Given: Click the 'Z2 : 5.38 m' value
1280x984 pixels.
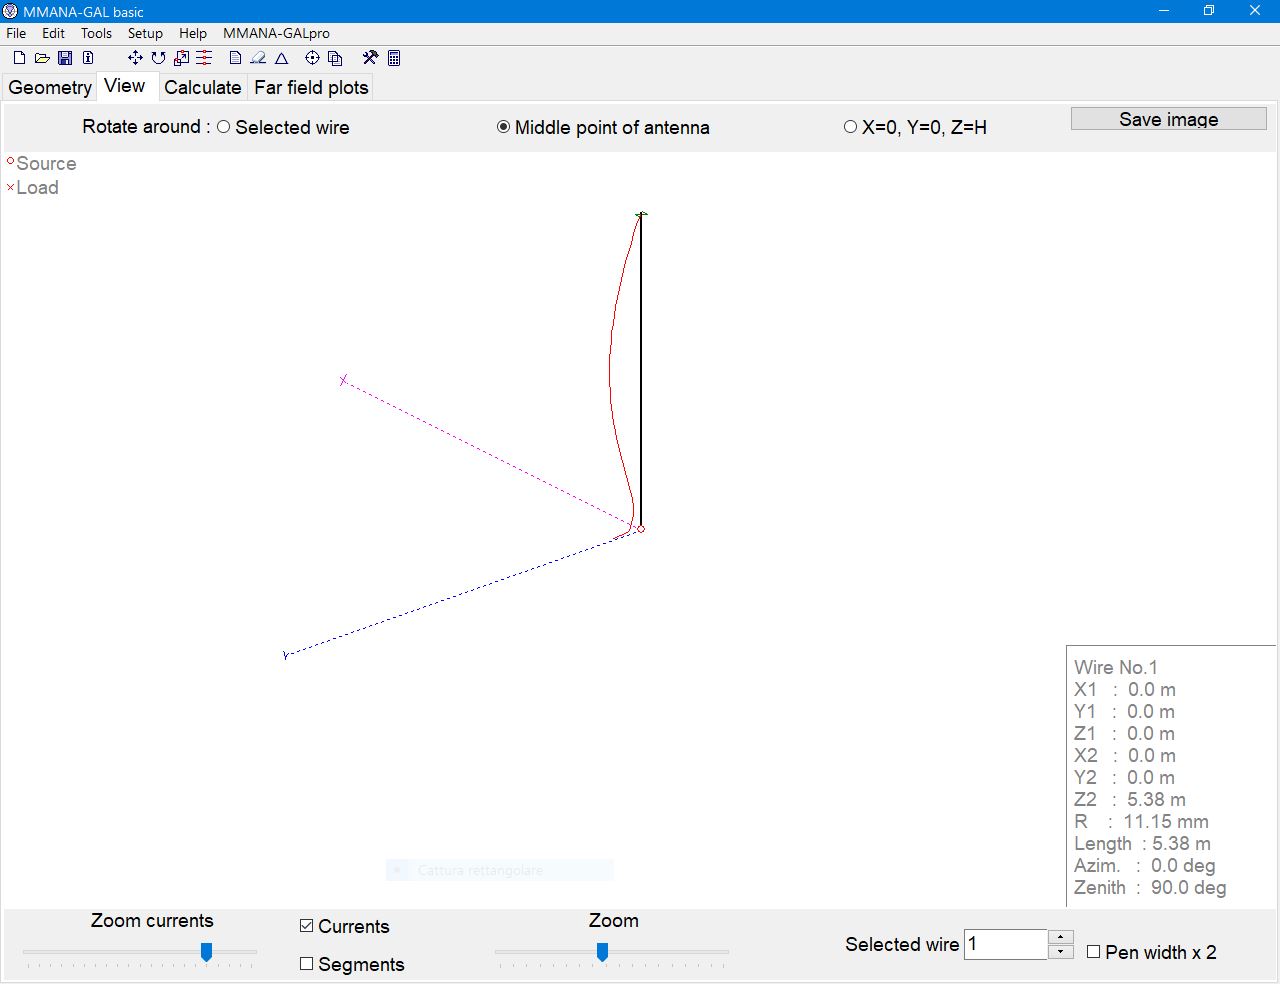Looking at the screenshot, I should tap(1130, 799).
